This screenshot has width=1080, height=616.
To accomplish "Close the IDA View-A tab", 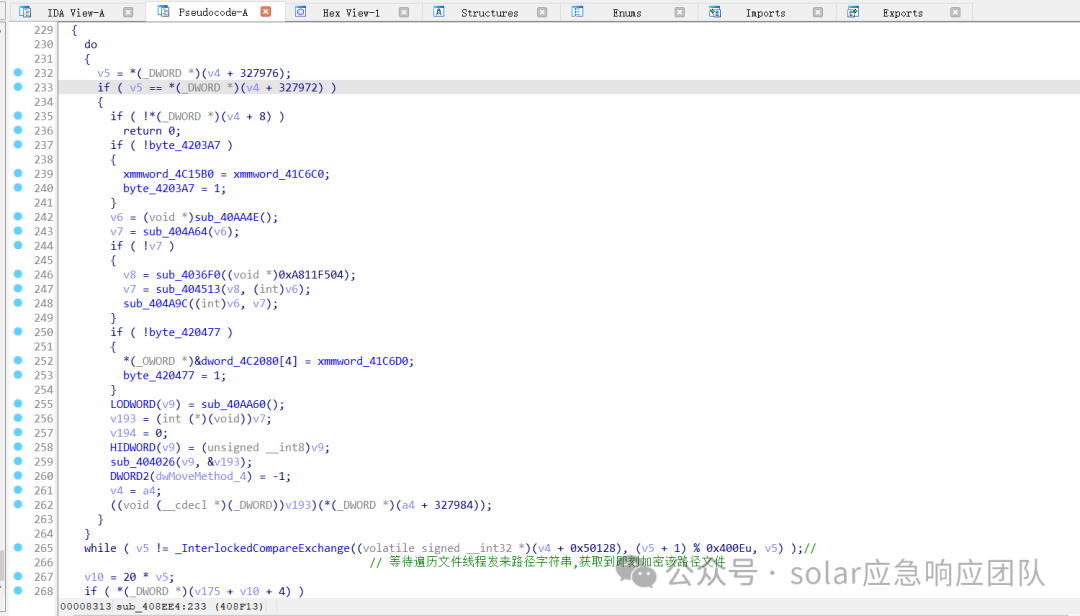I will click(x=128, y=12).
